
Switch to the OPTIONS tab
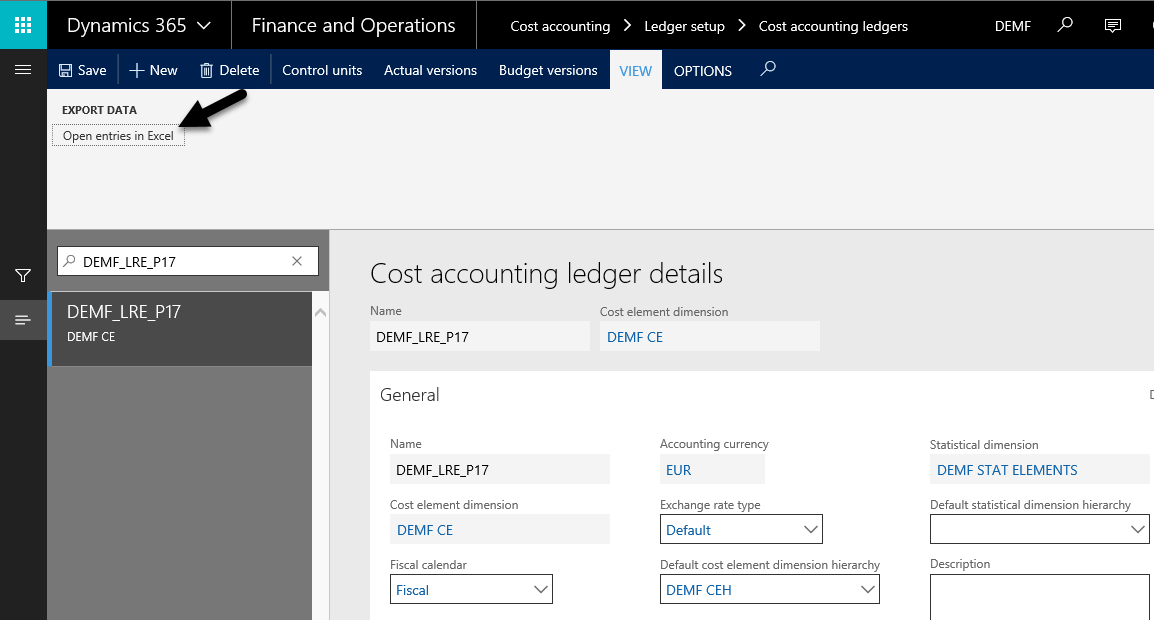(702, 71)
